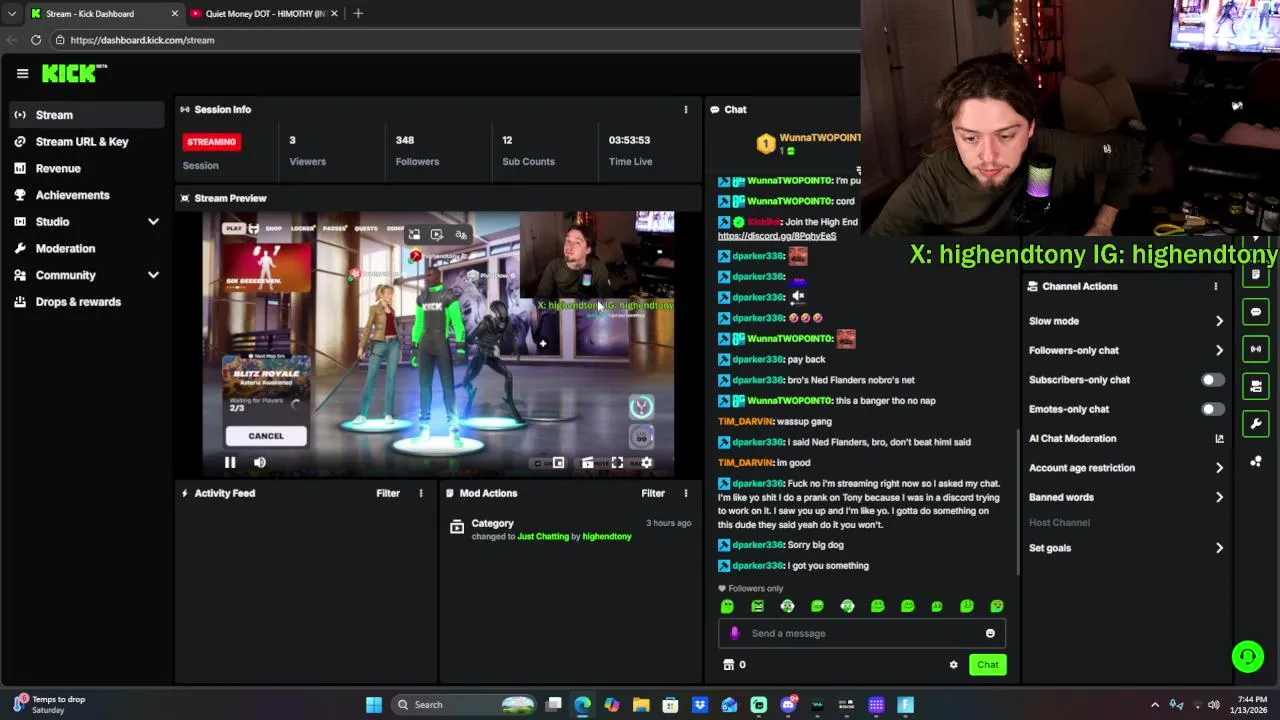Reload the browser page

pyautogui.click(x=36, y=40)
